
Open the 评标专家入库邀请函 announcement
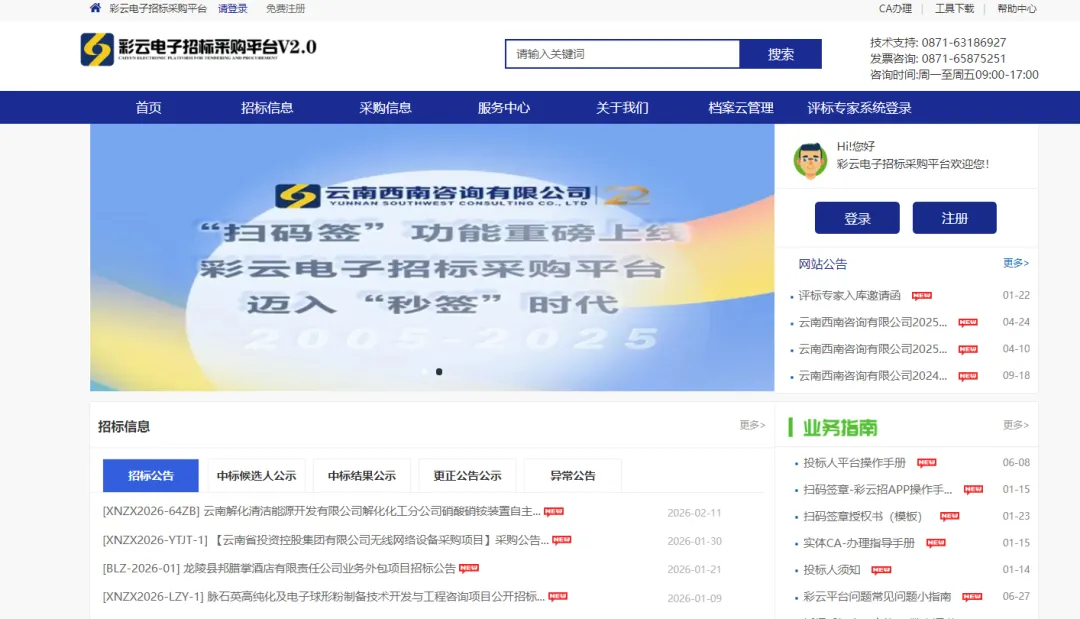[x=849, y=295]
